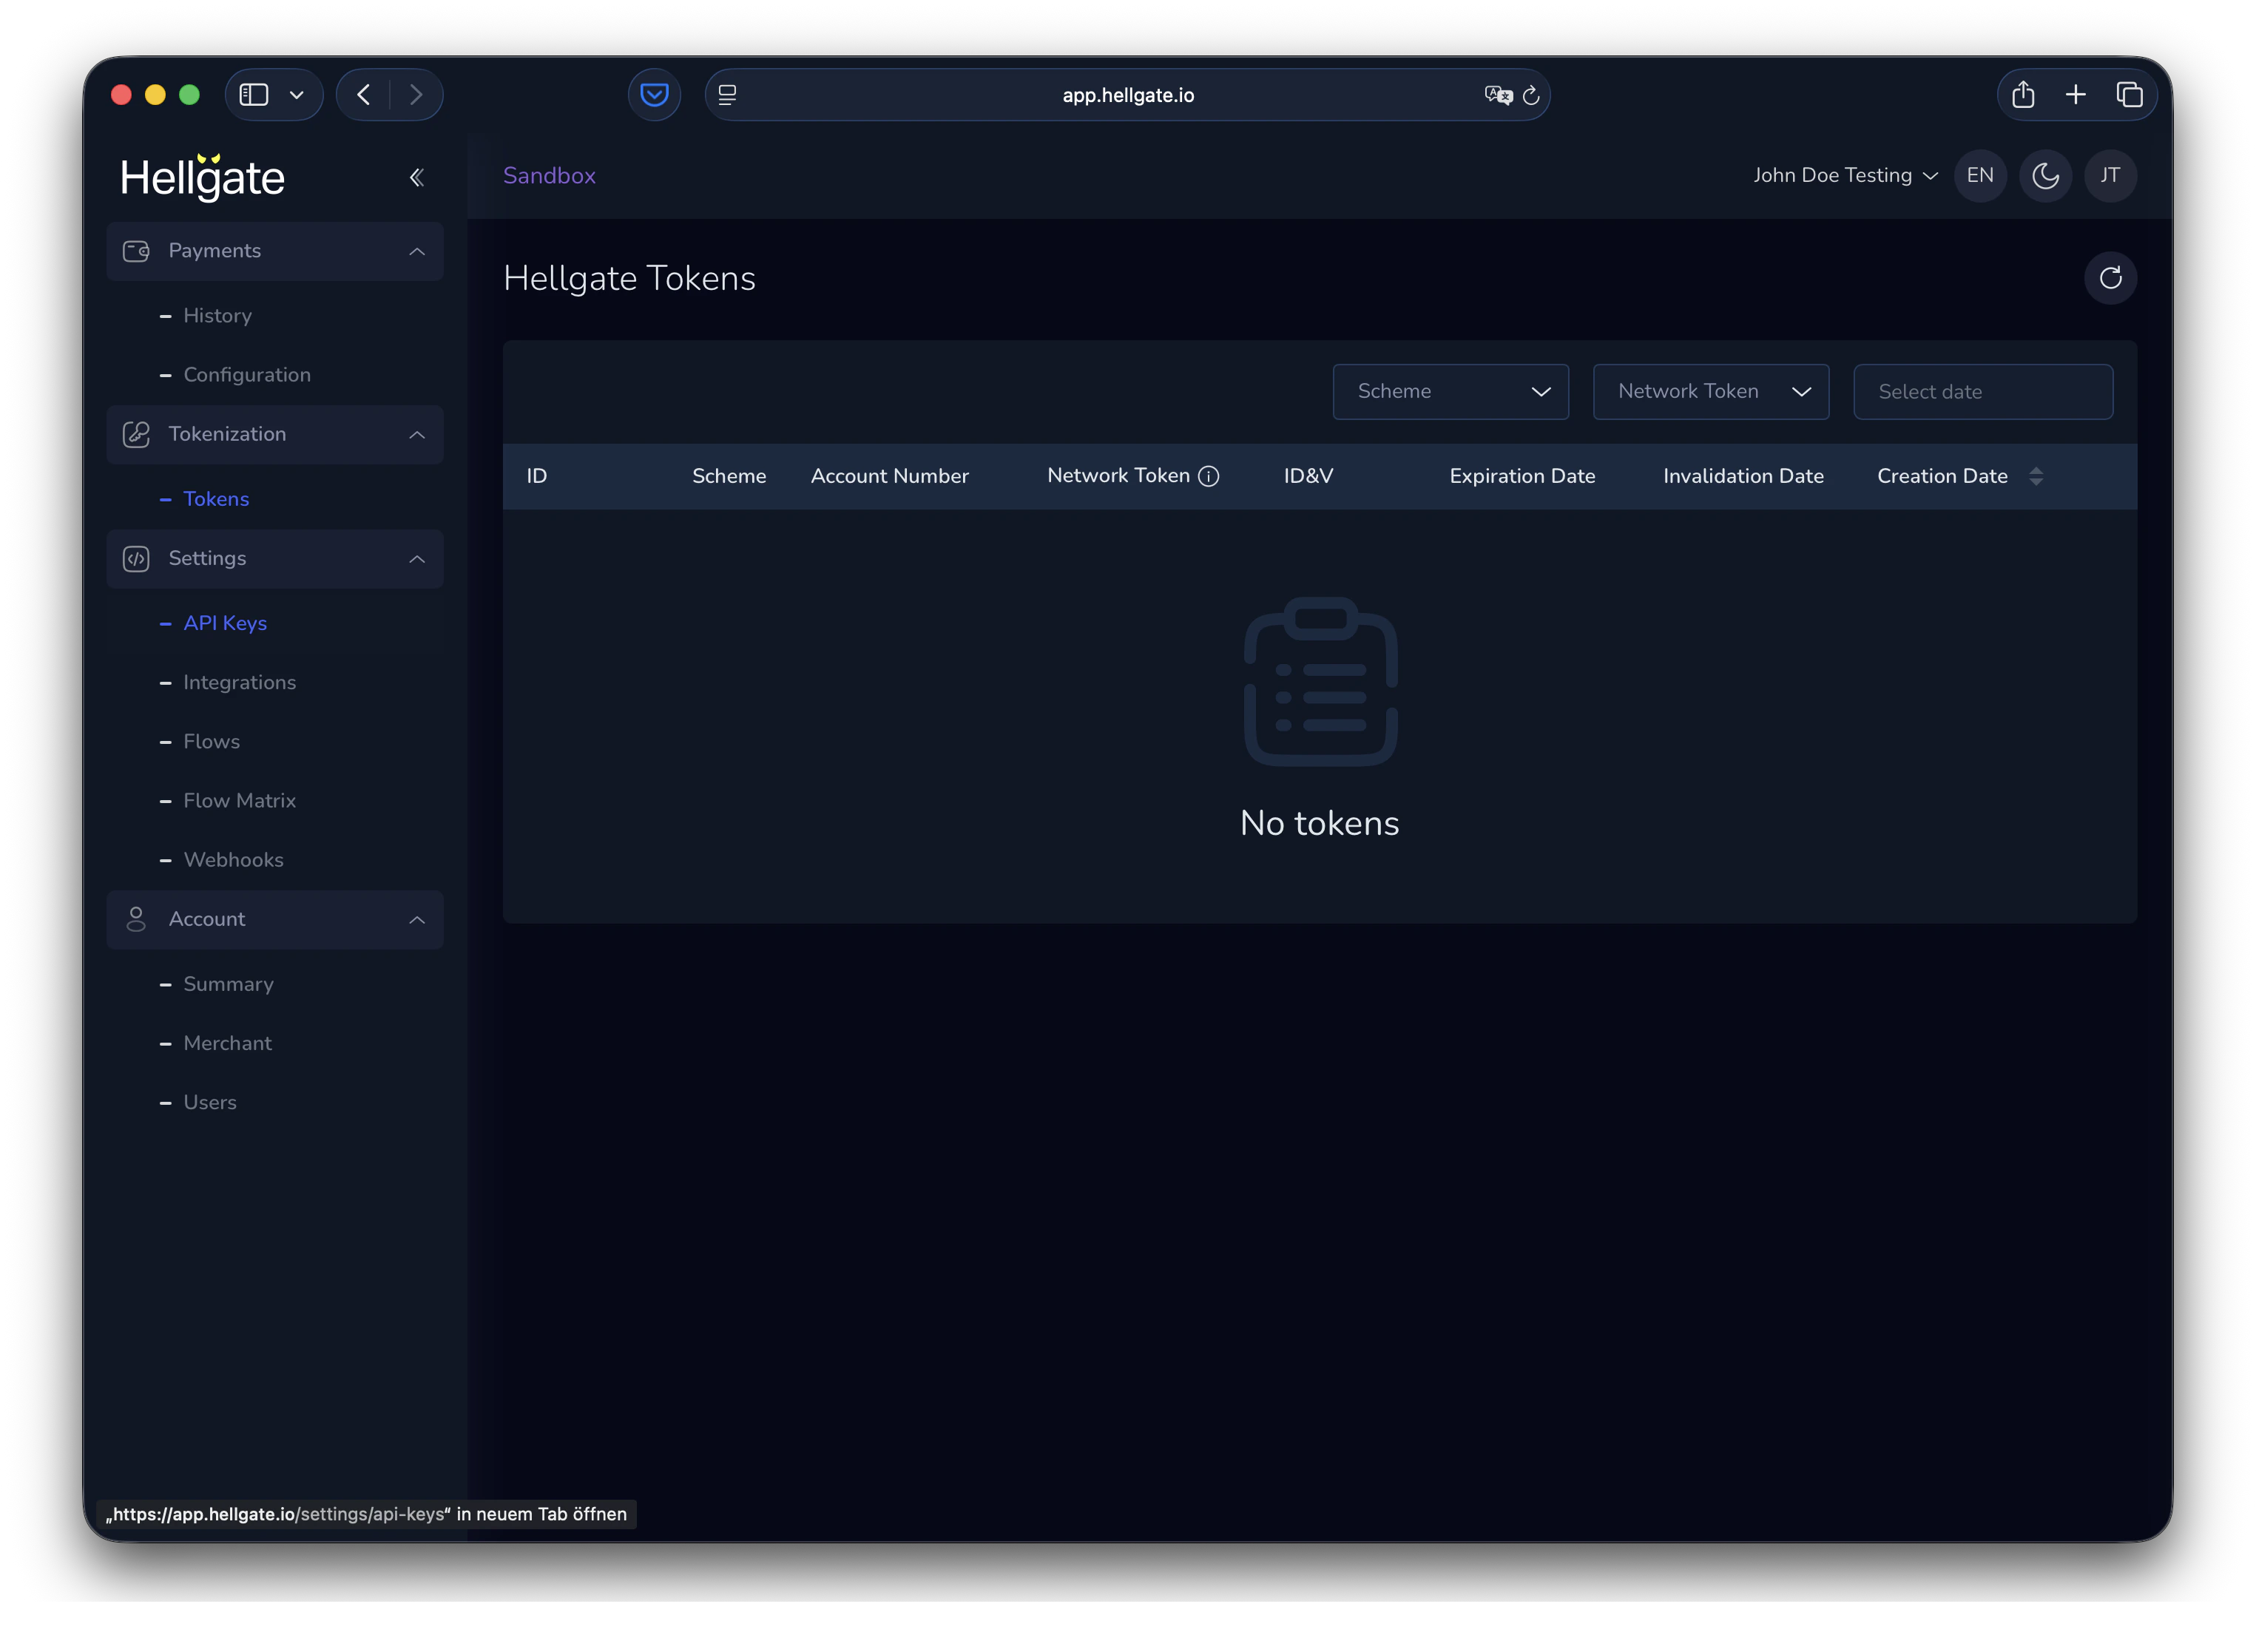Click the Hellgate logo
Viewport: 2256px width, 1652px height.
coord(203,177)
